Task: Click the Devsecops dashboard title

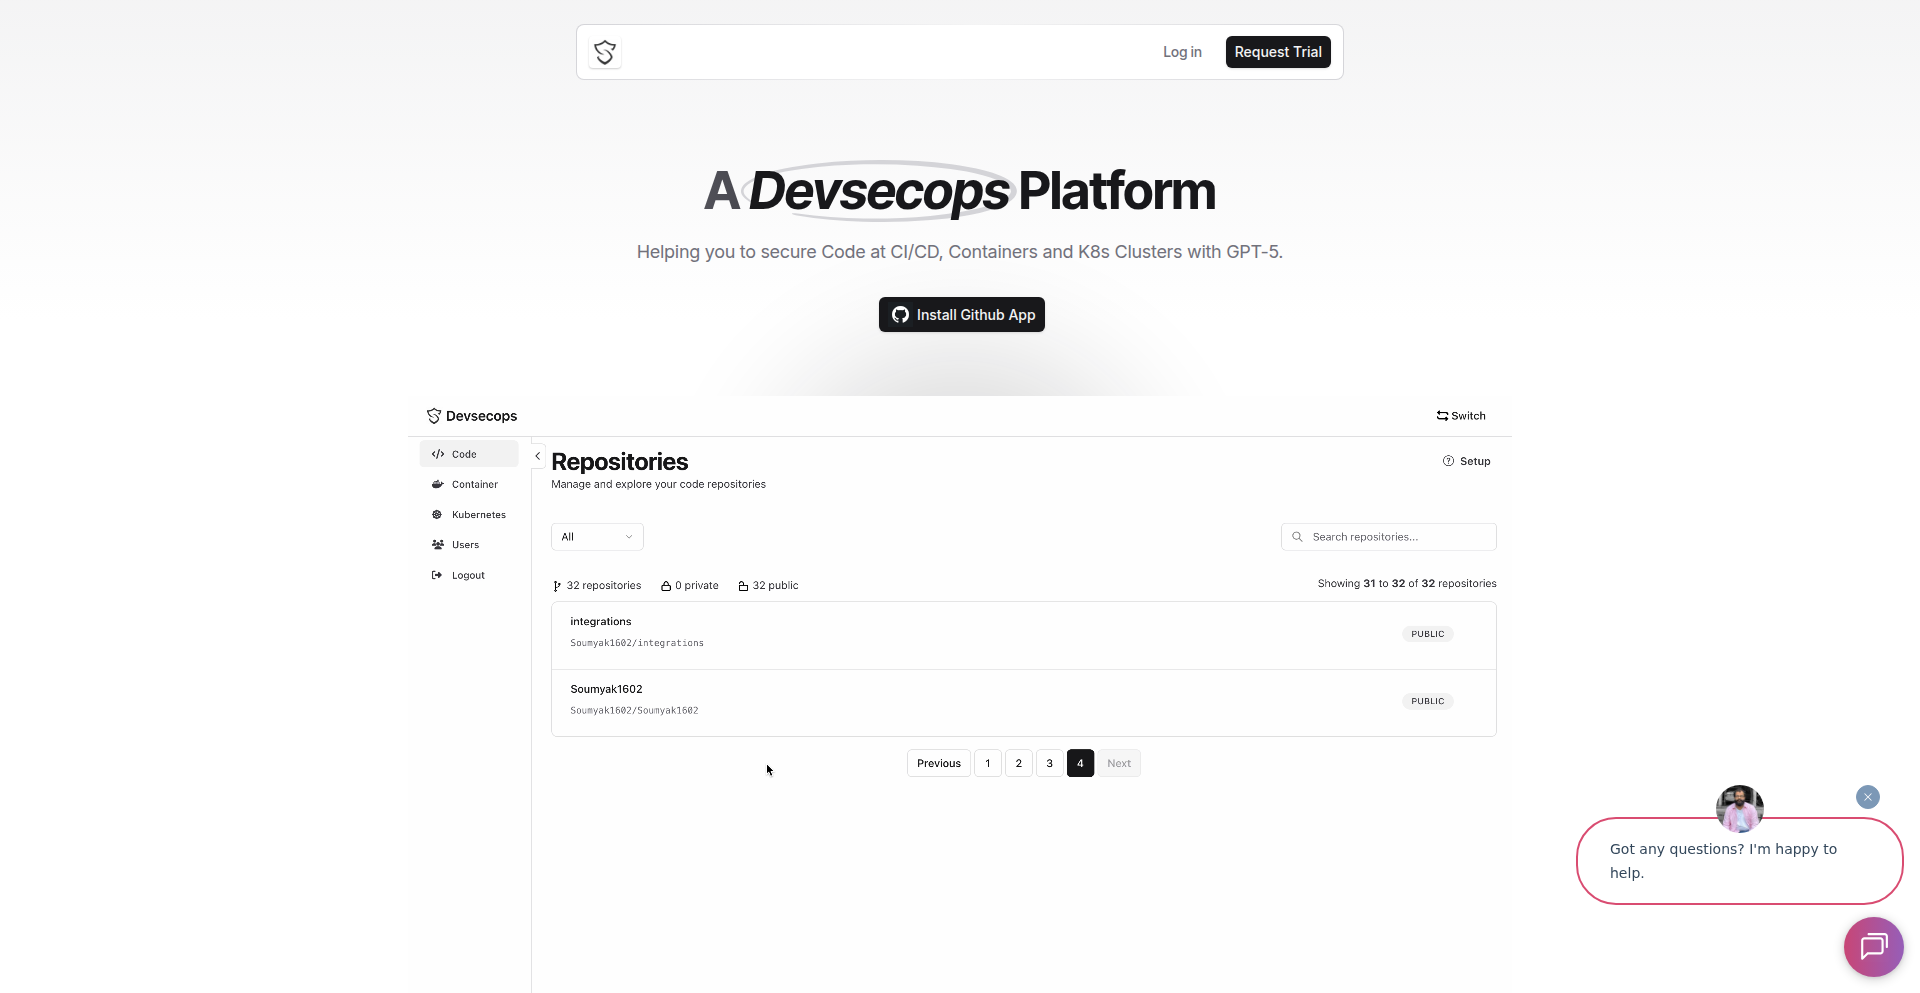Action: (482, 416)
